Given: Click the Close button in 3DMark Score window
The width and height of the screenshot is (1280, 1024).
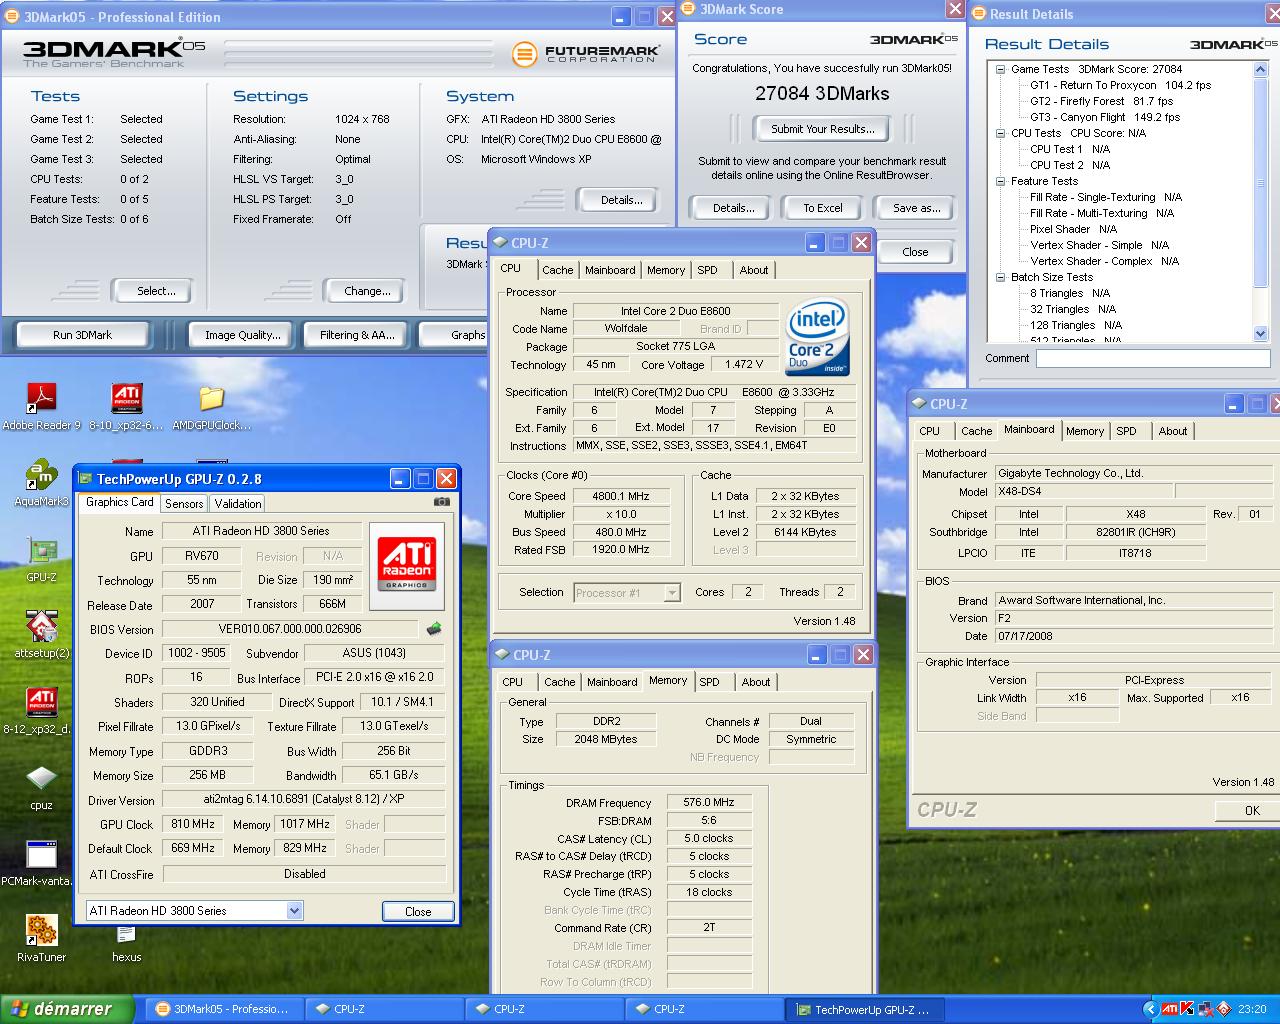Looking at the screenshot, I should (x=915, y=252).
